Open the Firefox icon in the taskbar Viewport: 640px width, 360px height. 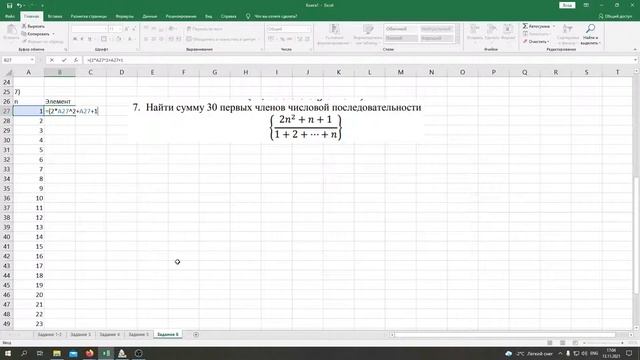click(89, 353)
